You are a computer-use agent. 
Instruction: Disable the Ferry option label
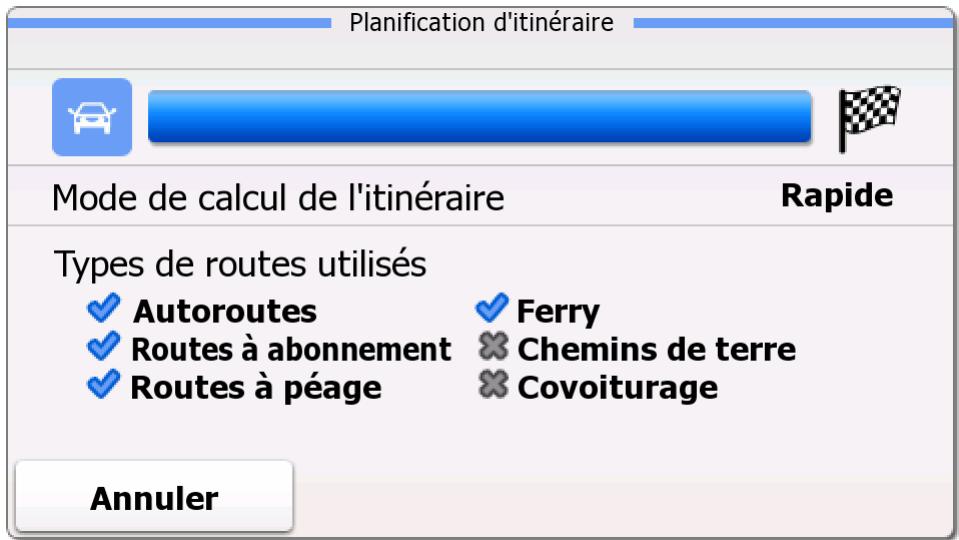558,313
